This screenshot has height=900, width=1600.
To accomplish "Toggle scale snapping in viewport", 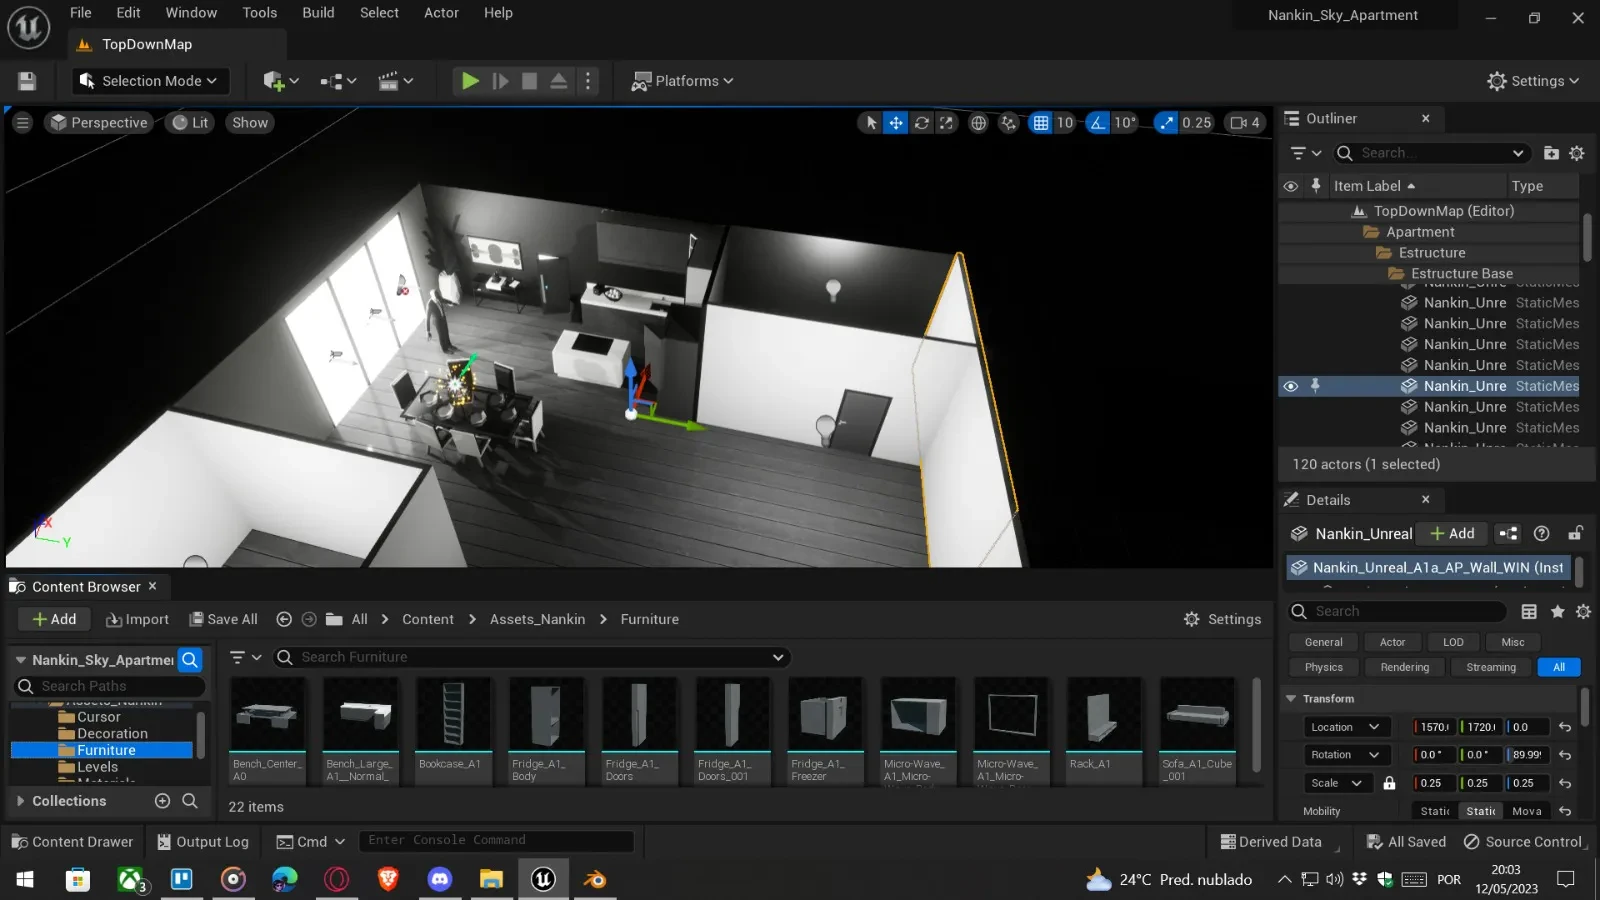I will (1166, 123).
